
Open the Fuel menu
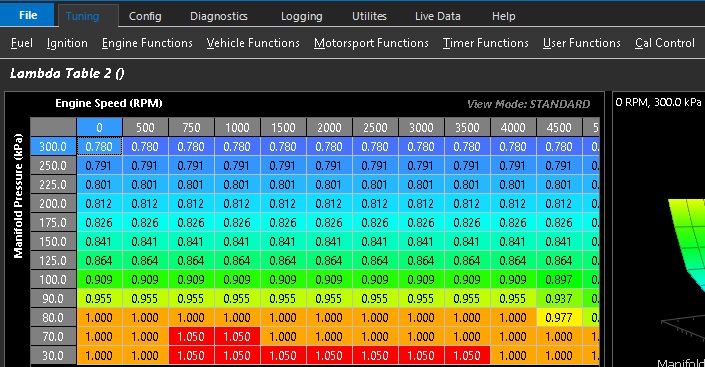(x=22, y=43)
